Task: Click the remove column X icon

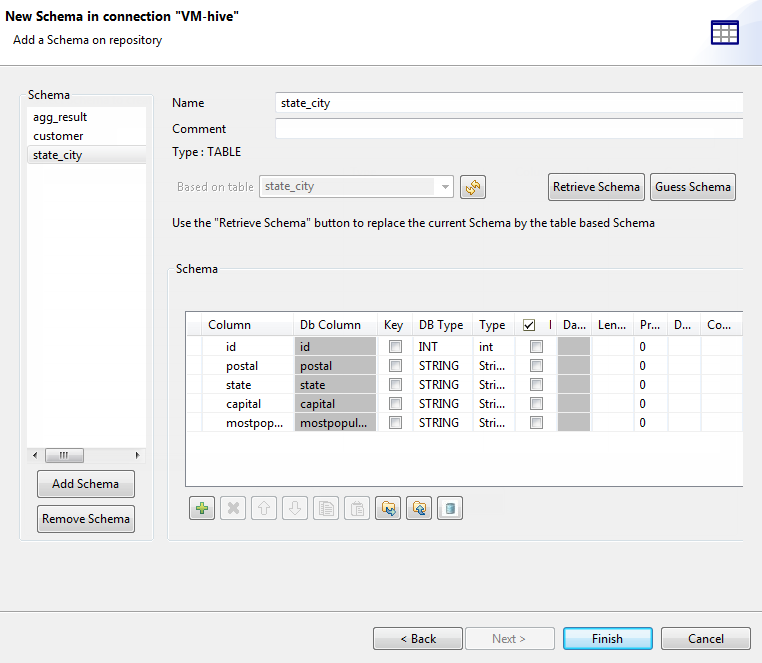Action: pos(233,508)
